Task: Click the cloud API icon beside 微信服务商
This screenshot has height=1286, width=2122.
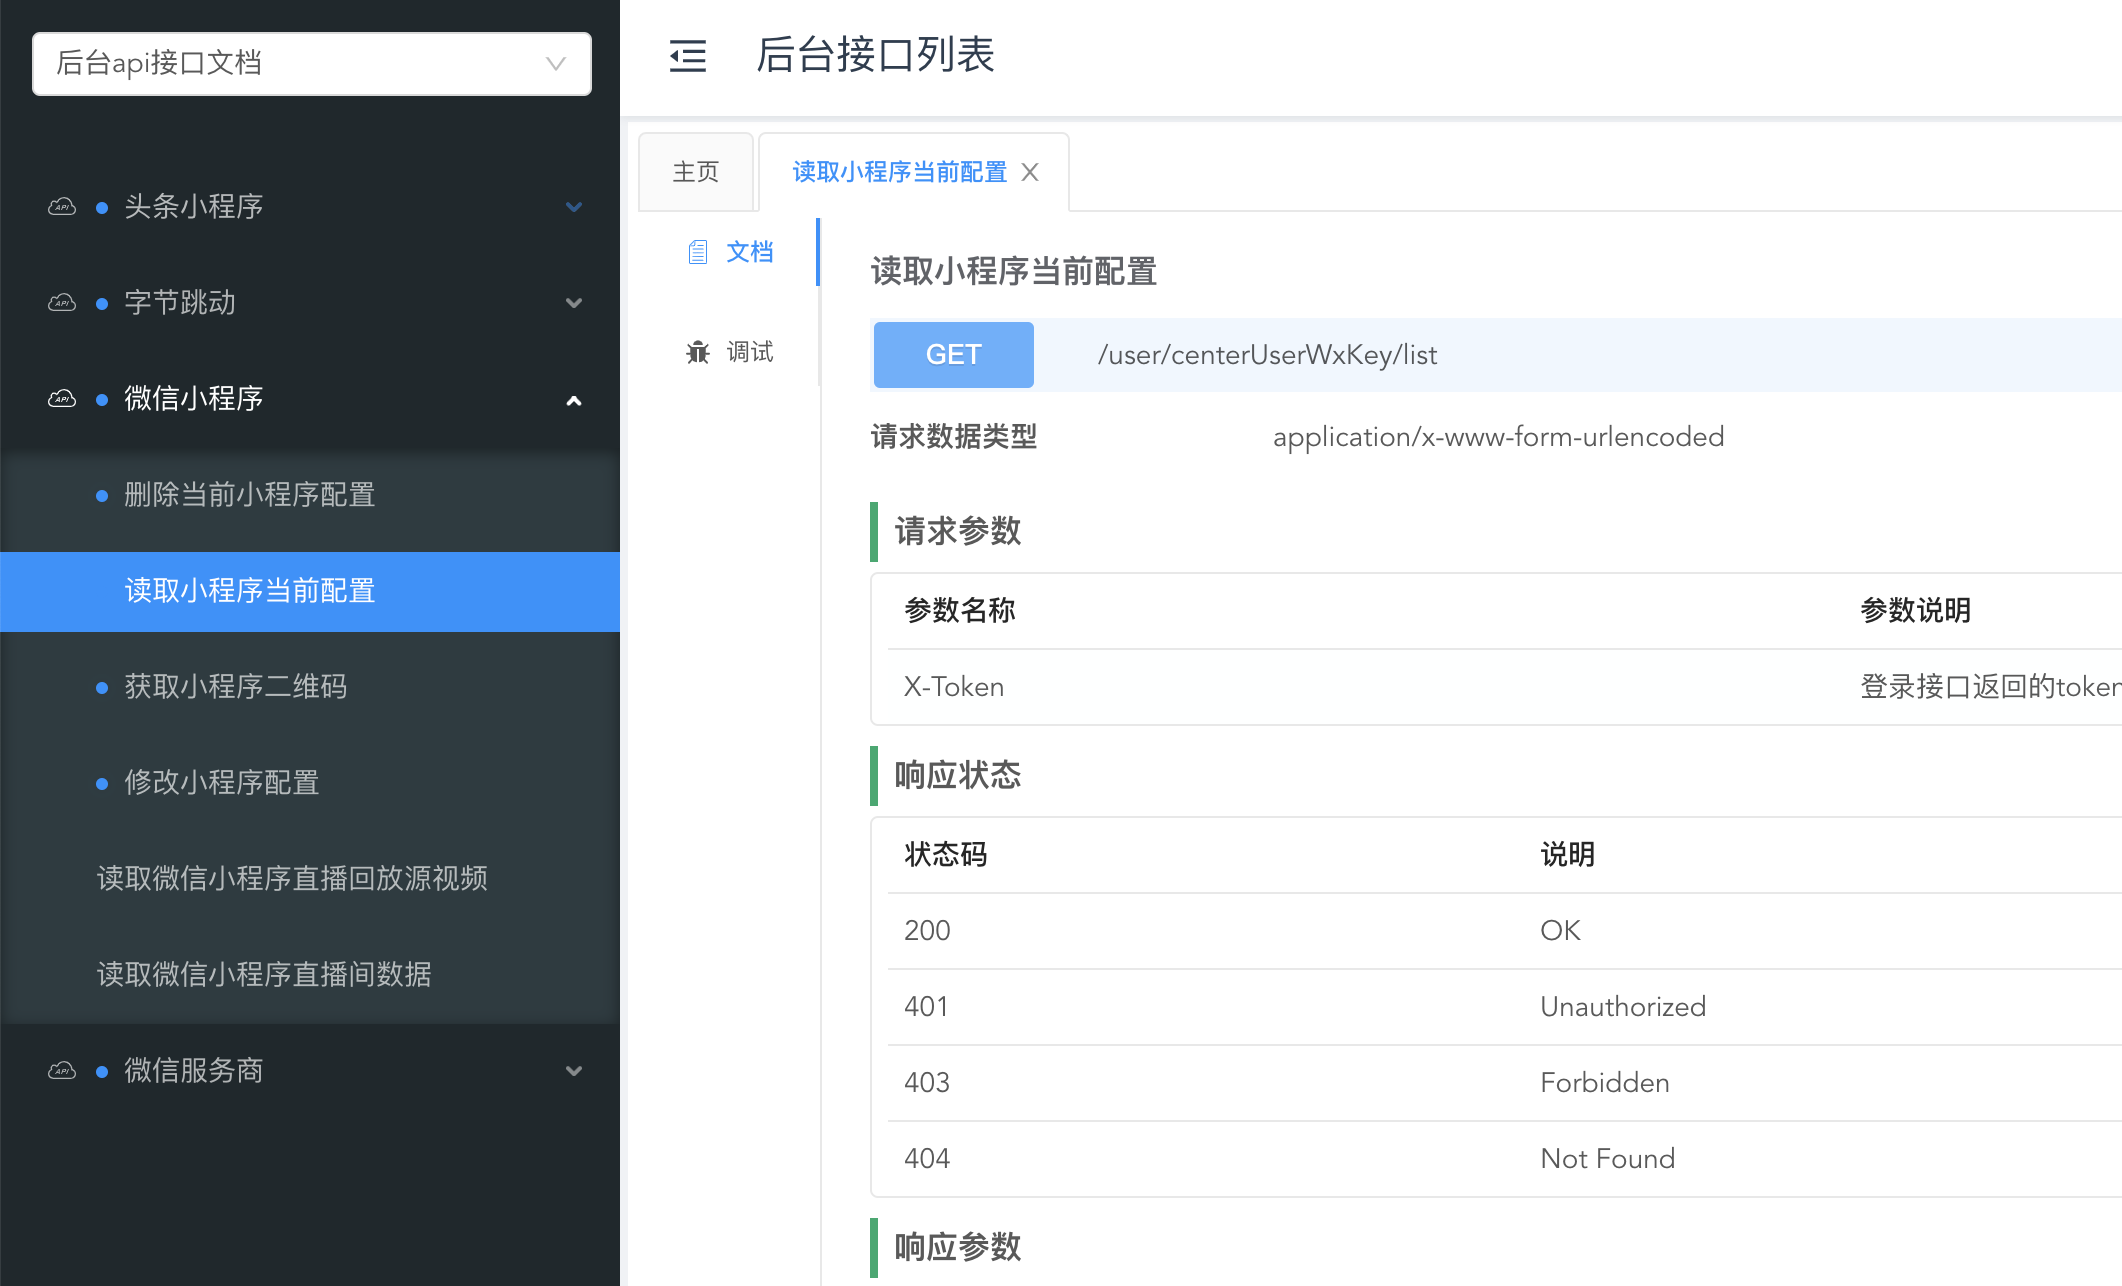Action: (x=62, y=1071)
